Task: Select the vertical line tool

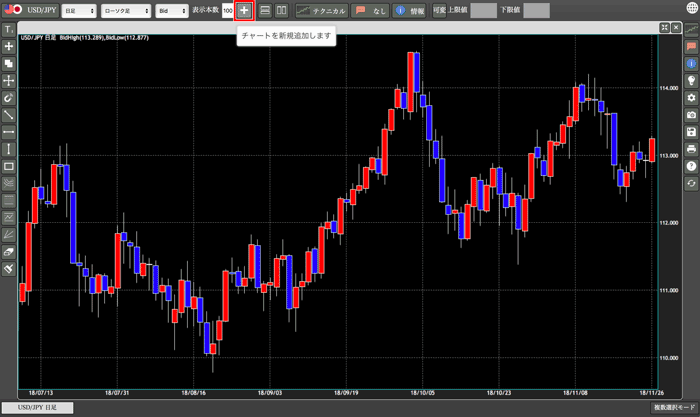Action: pyautogui.click(x=8, y=149)
